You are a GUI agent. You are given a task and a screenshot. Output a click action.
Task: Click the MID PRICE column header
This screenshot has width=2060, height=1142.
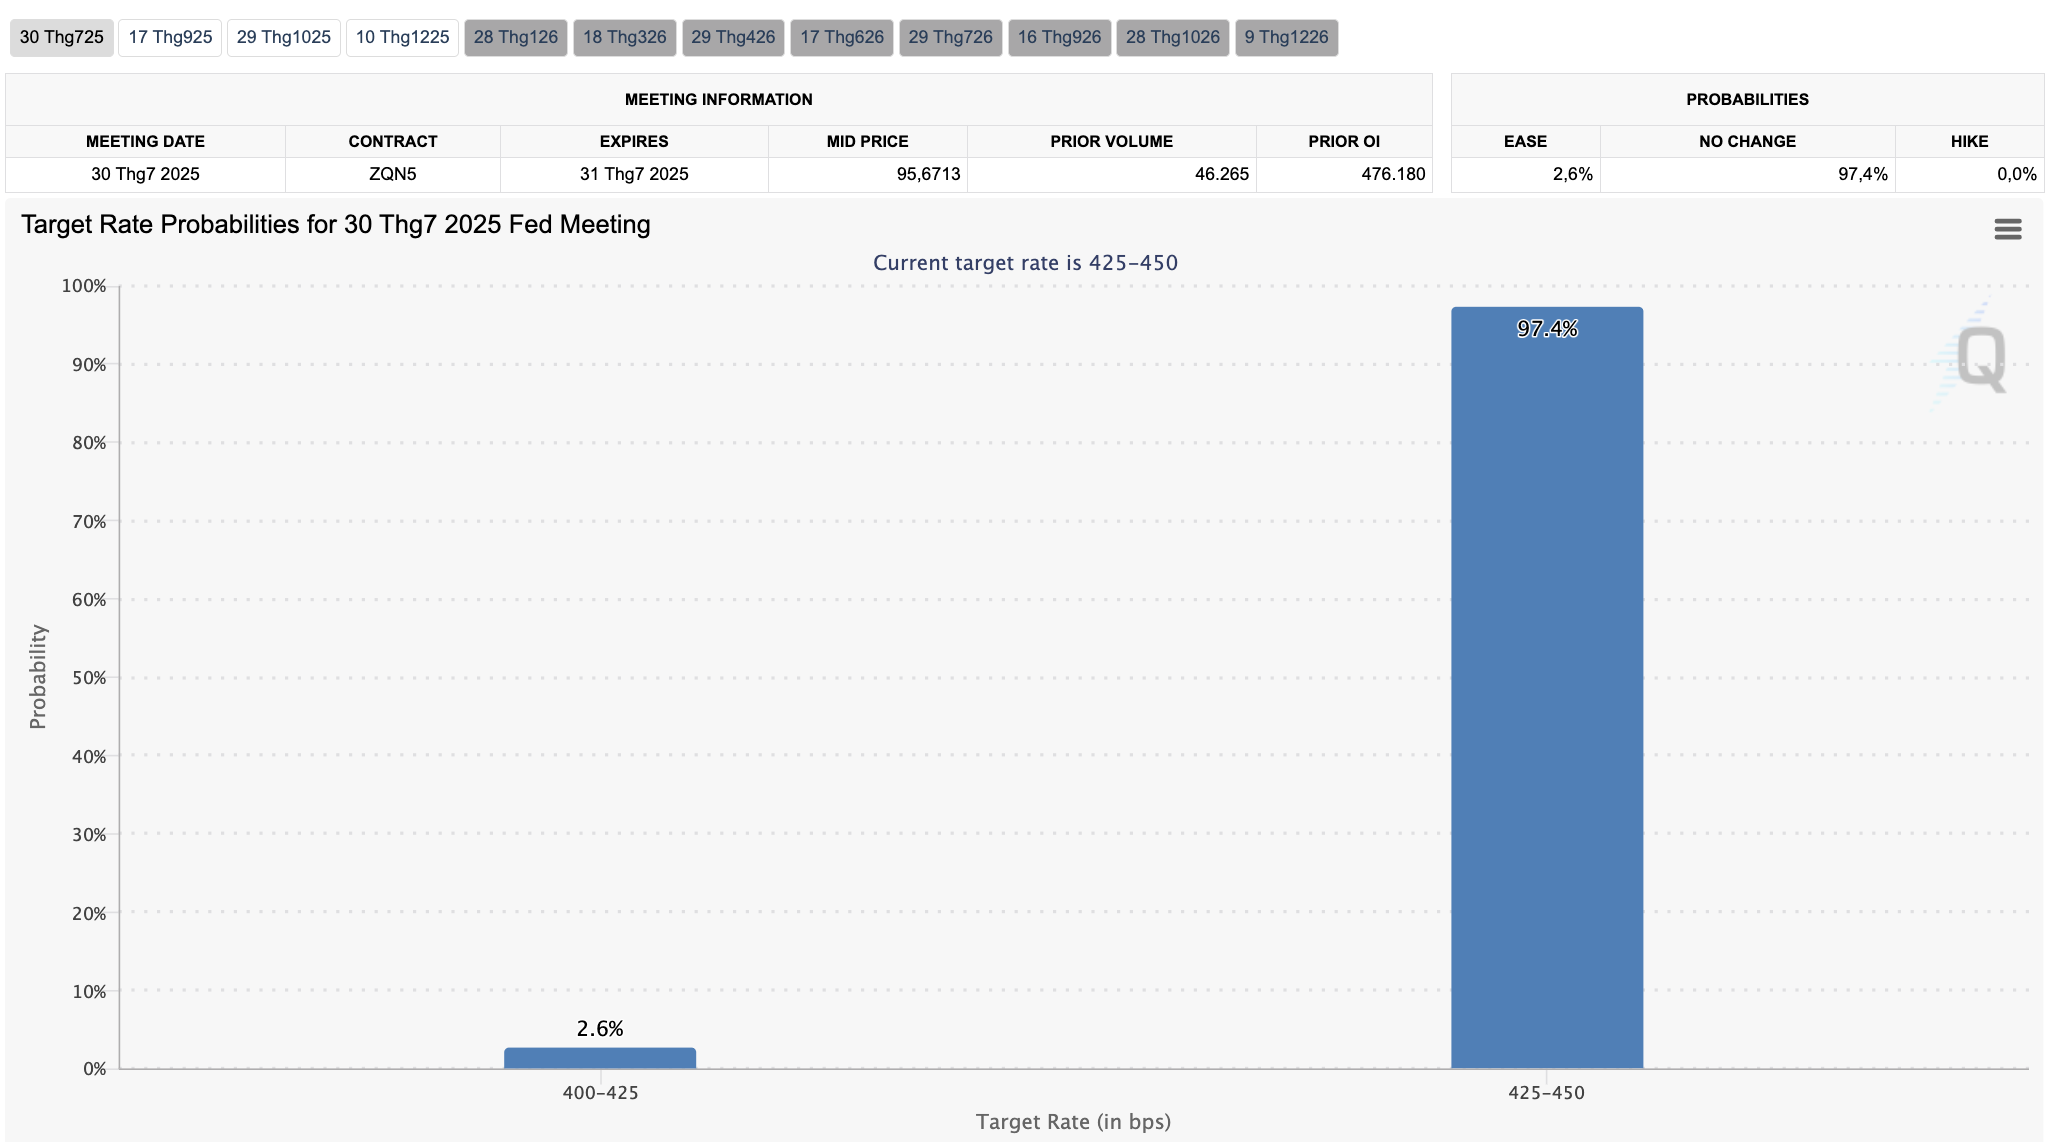coord(867,141)
